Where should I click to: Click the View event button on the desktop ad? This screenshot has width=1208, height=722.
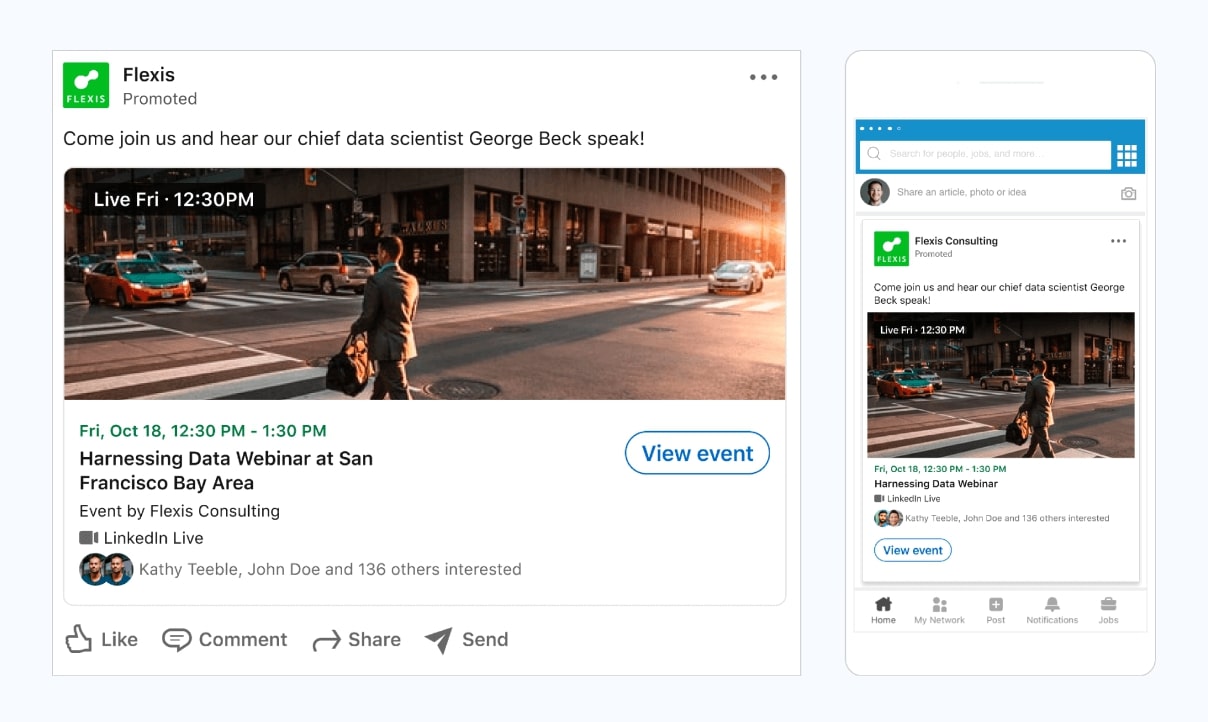click(697, 452)
